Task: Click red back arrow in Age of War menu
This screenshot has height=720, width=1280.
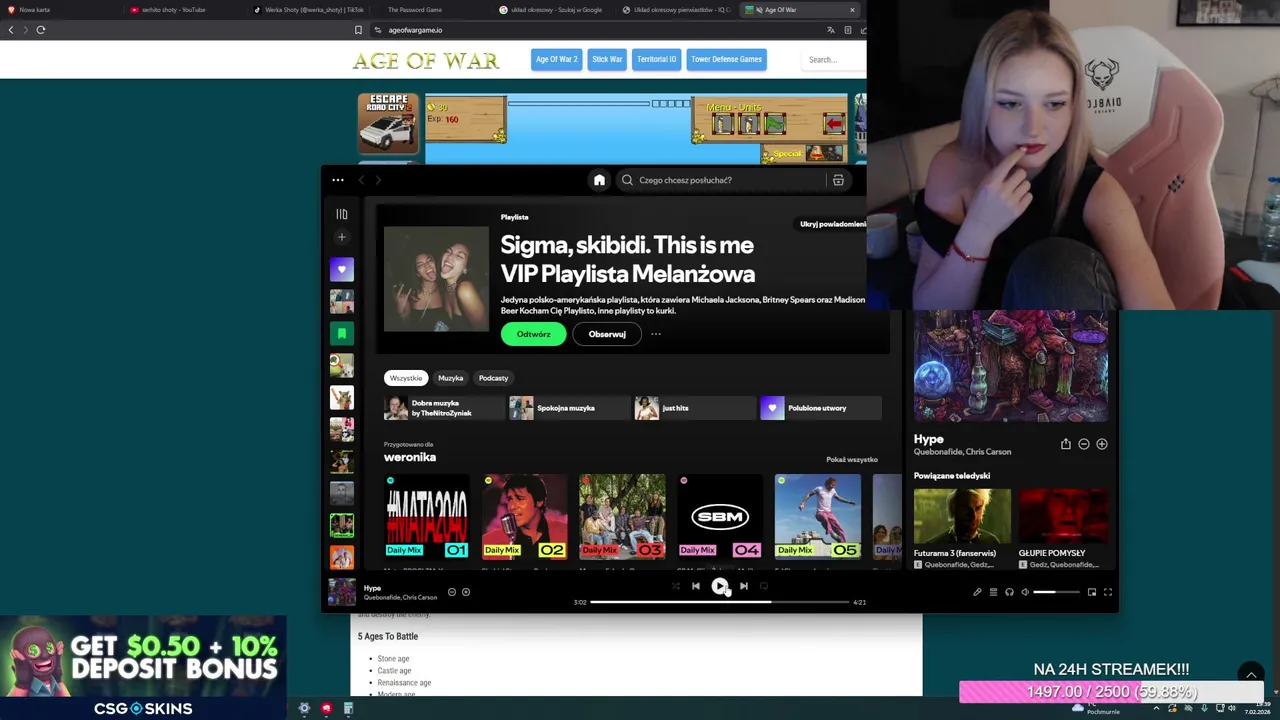Action: tap(834, 124)
